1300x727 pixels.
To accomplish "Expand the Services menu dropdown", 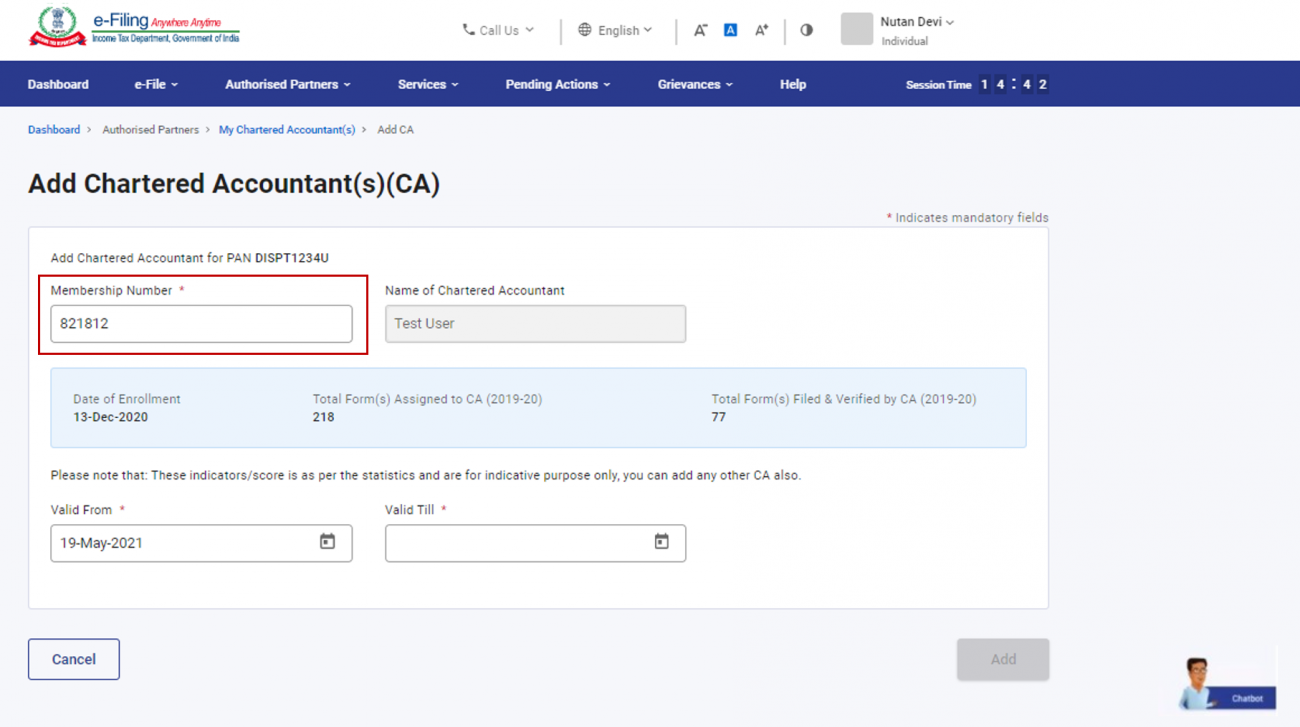I will pos(427,84).
